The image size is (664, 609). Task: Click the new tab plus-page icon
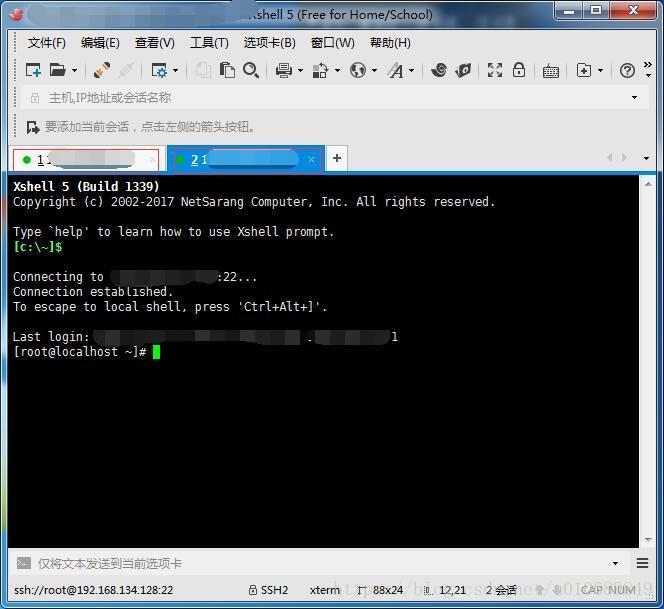584,70
